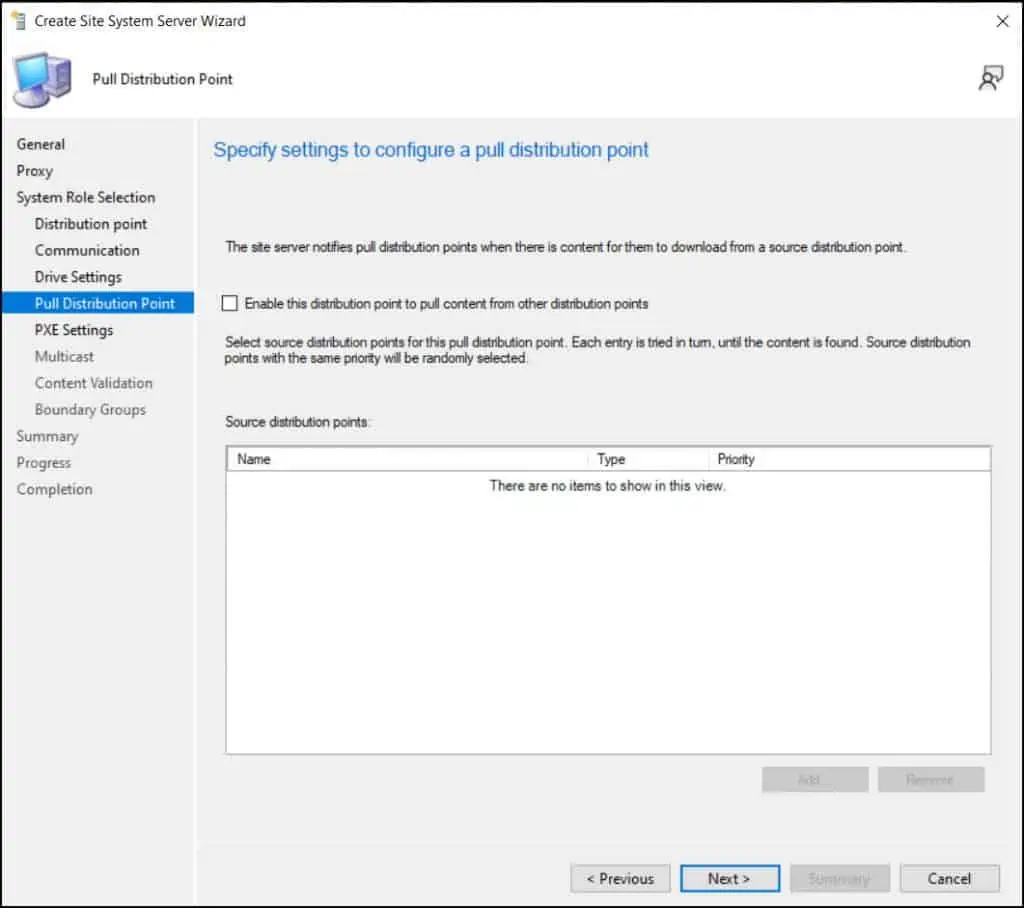The image size is (1024, 908).
Task: Sort source list by Type column
Action: pos(647,459)
